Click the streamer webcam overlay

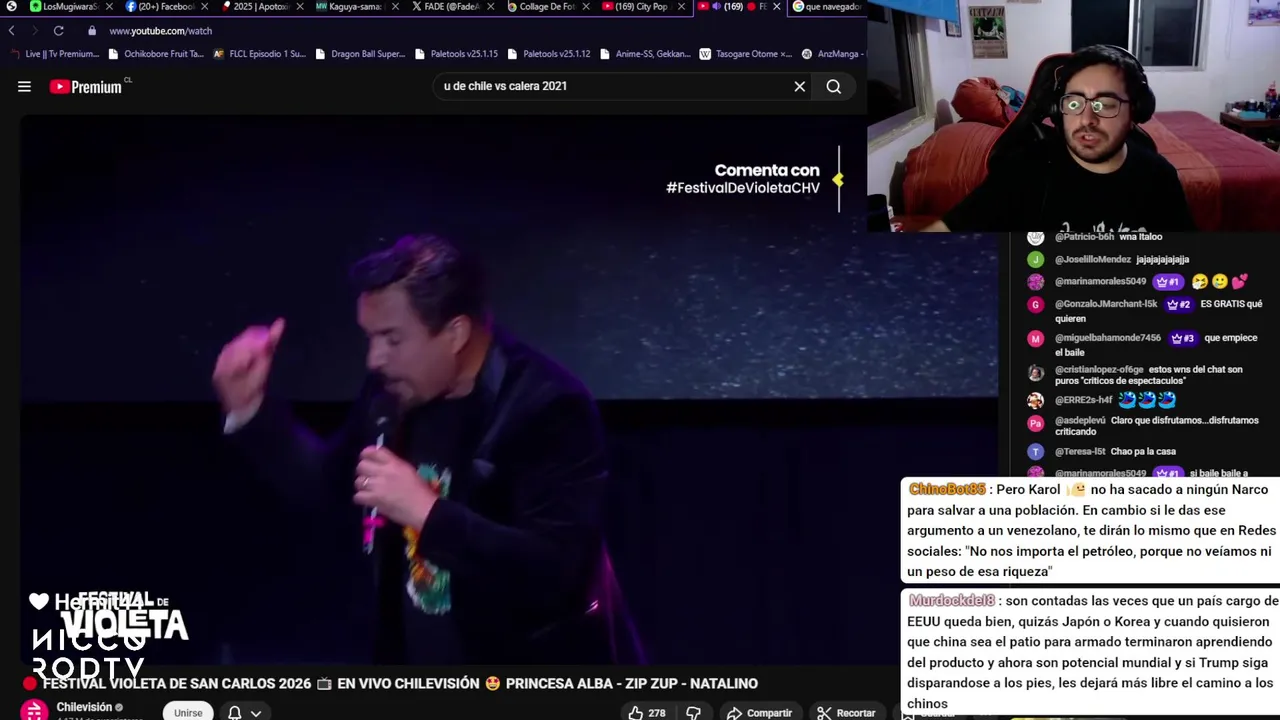[1073, 115]
